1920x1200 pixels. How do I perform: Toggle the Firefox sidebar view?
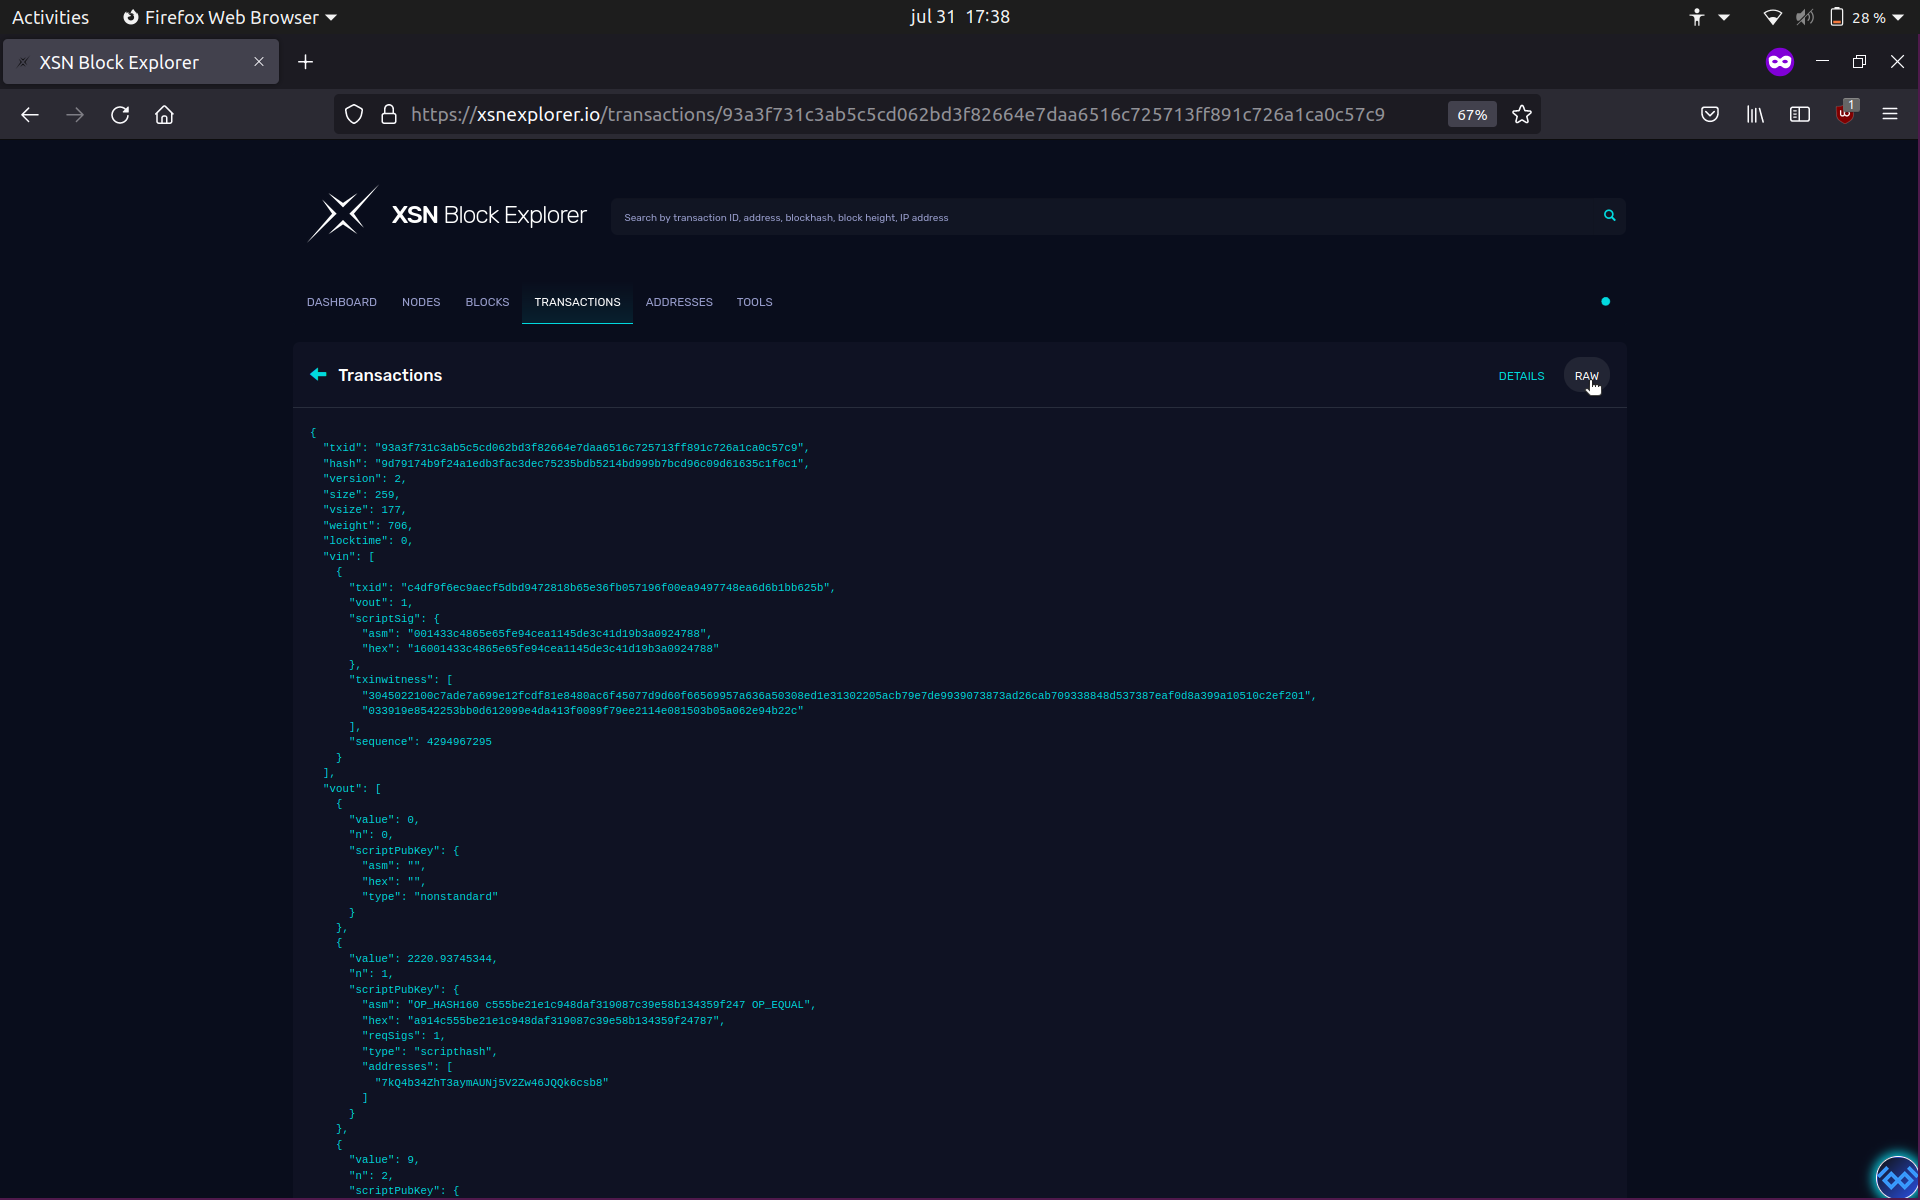pos(1800,115)
